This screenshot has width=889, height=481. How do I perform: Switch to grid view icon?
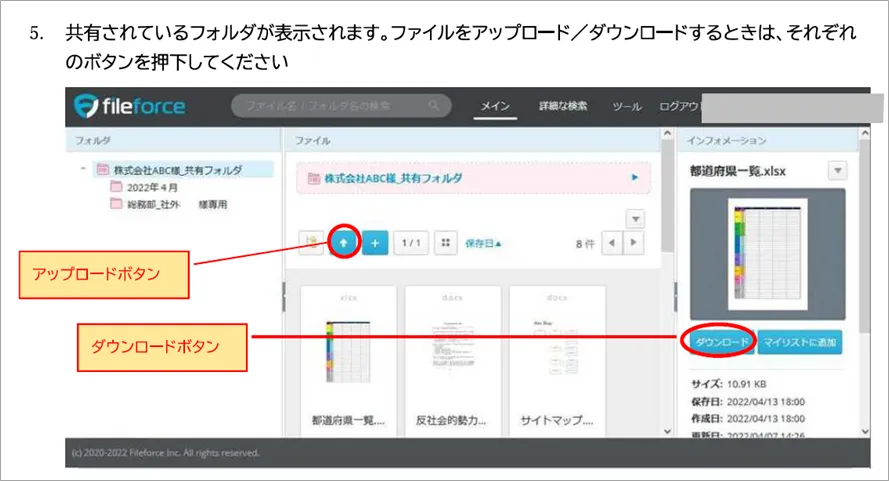tap(446, 243)
